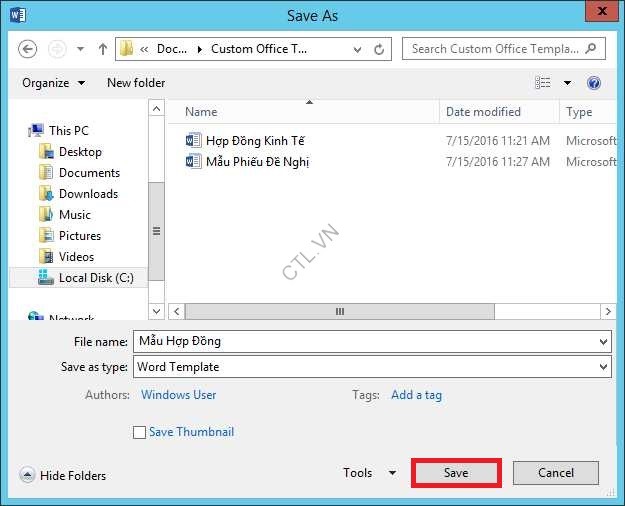Select the Custom Office T... breadcrumb segment

pos(259,49)
